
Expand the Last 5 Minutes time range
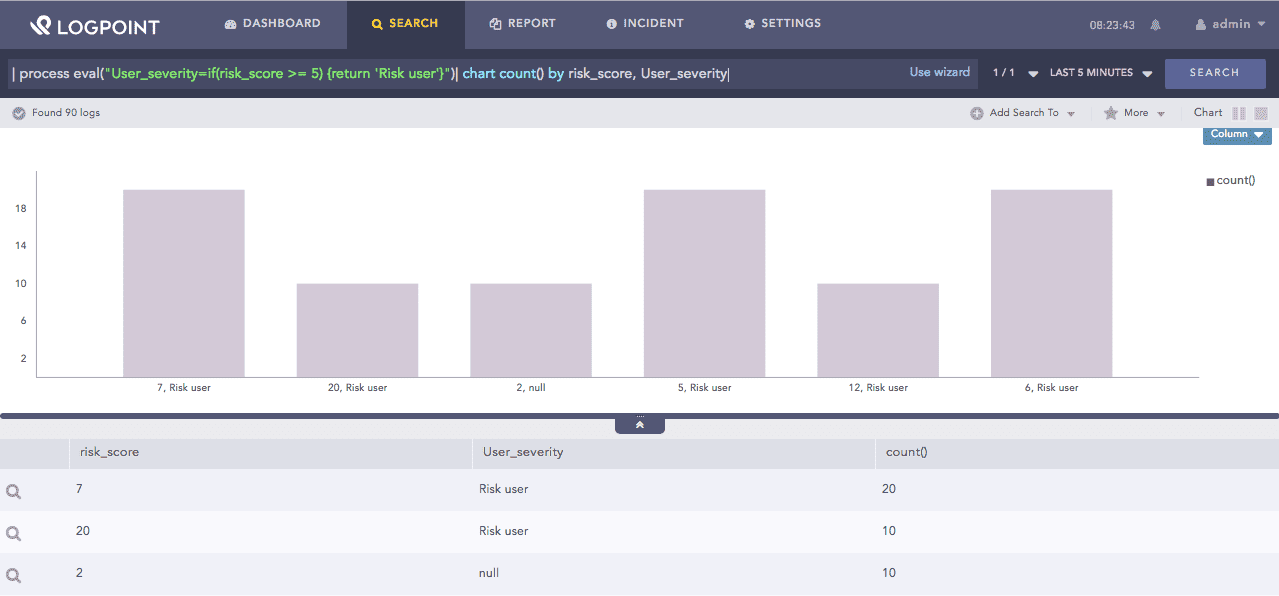pos(1101,73)
